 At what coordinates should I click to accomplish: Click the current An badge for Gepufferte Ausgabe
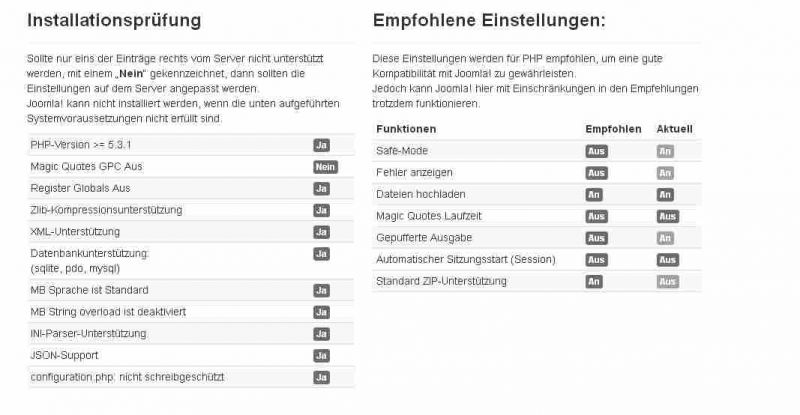tap(665, 238)
